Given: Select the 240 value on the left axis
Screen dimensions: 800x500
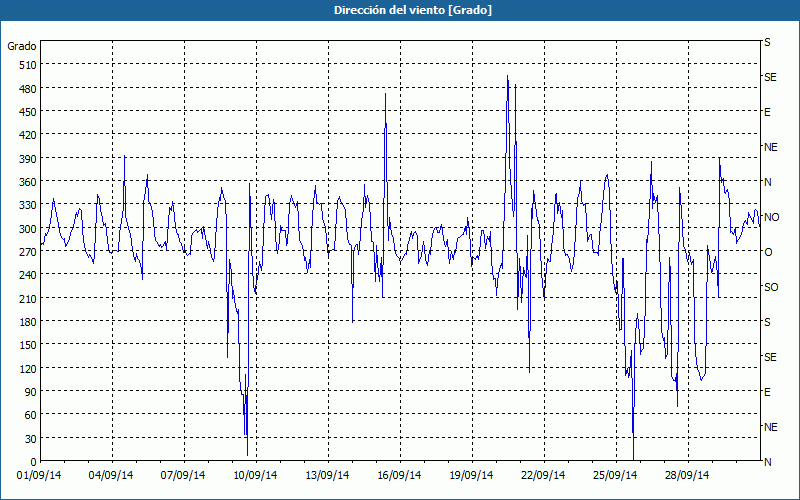Looking at the screenshot, I should pyautogui.click(x=28, y=275).
